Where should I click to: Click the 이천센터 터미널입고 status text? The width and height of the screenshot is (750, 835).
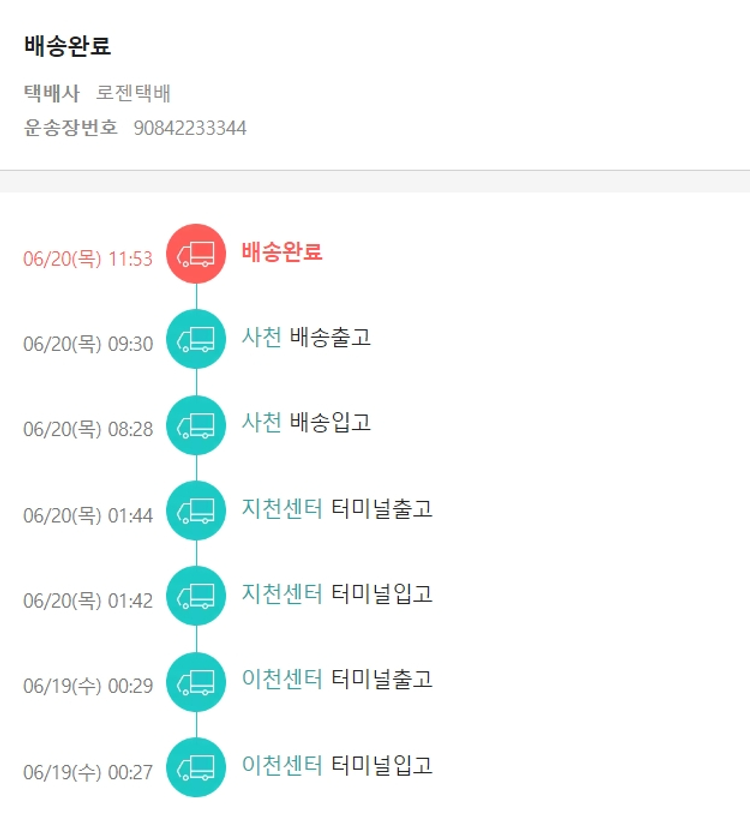click(337, 766)
